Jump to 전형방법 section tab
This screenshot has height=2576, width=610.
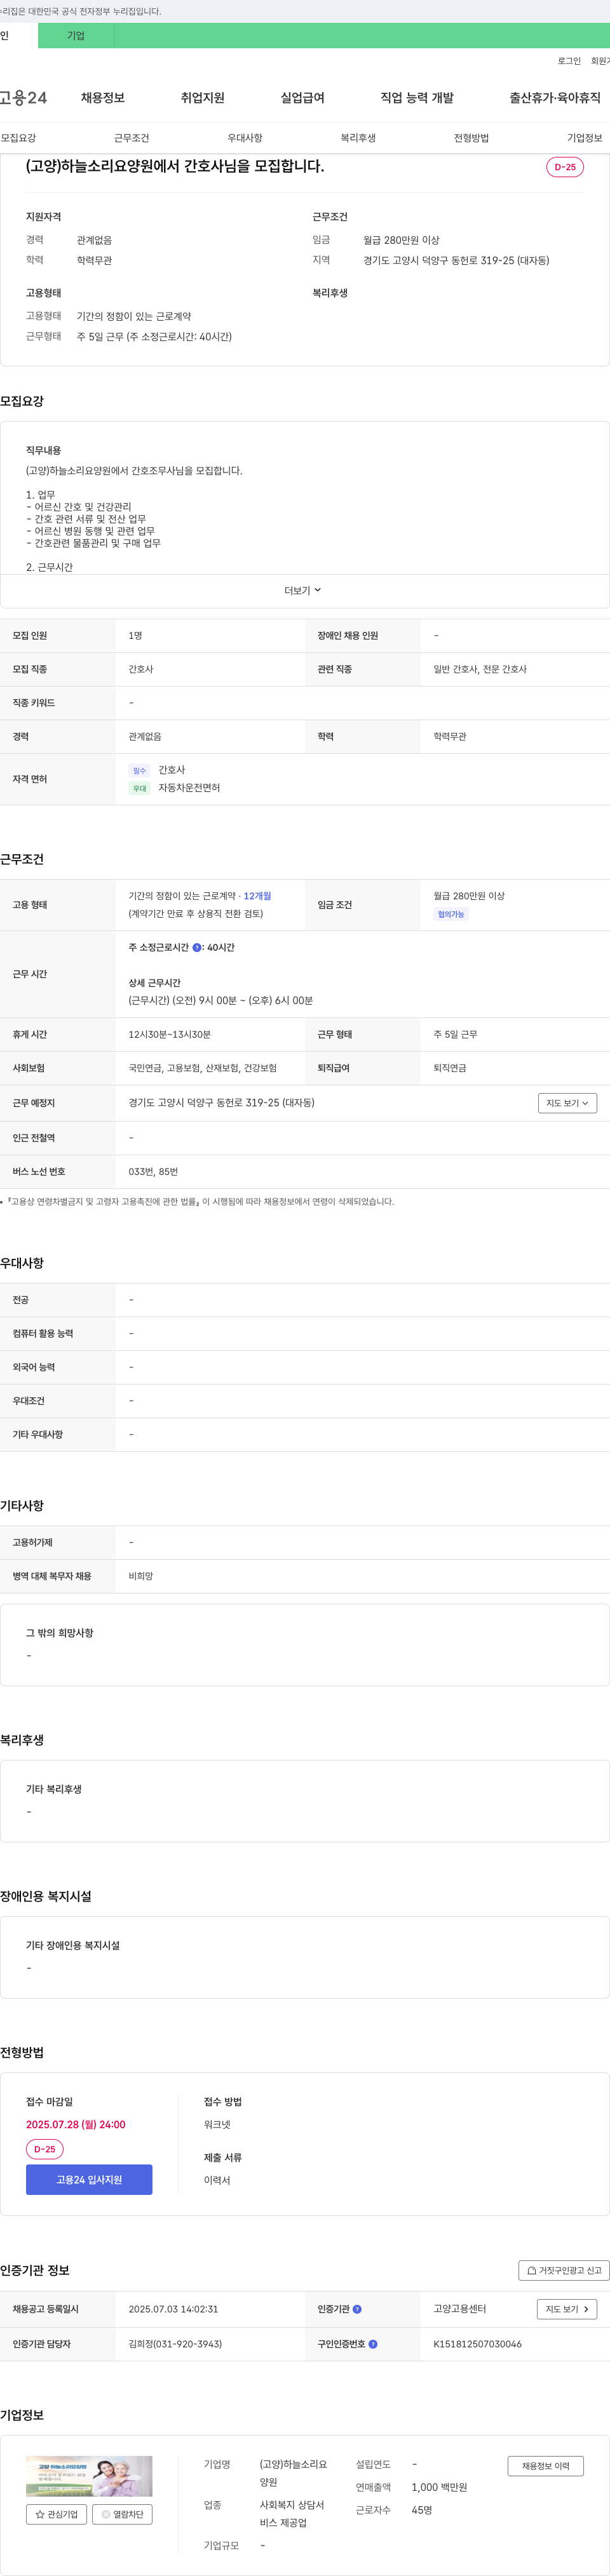(471, 138)
